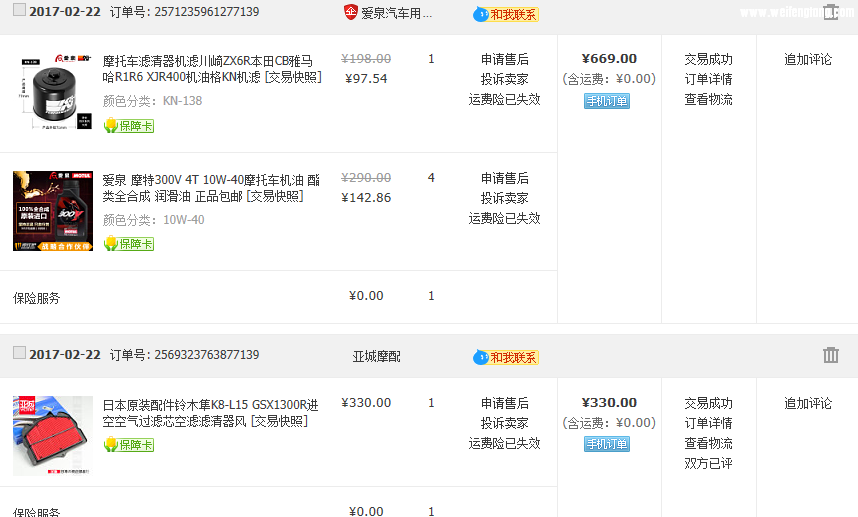The image size is (858, 517).
Task: Open the Motul 300V motor oil thumbnail
Action: [x=52, y=211]
